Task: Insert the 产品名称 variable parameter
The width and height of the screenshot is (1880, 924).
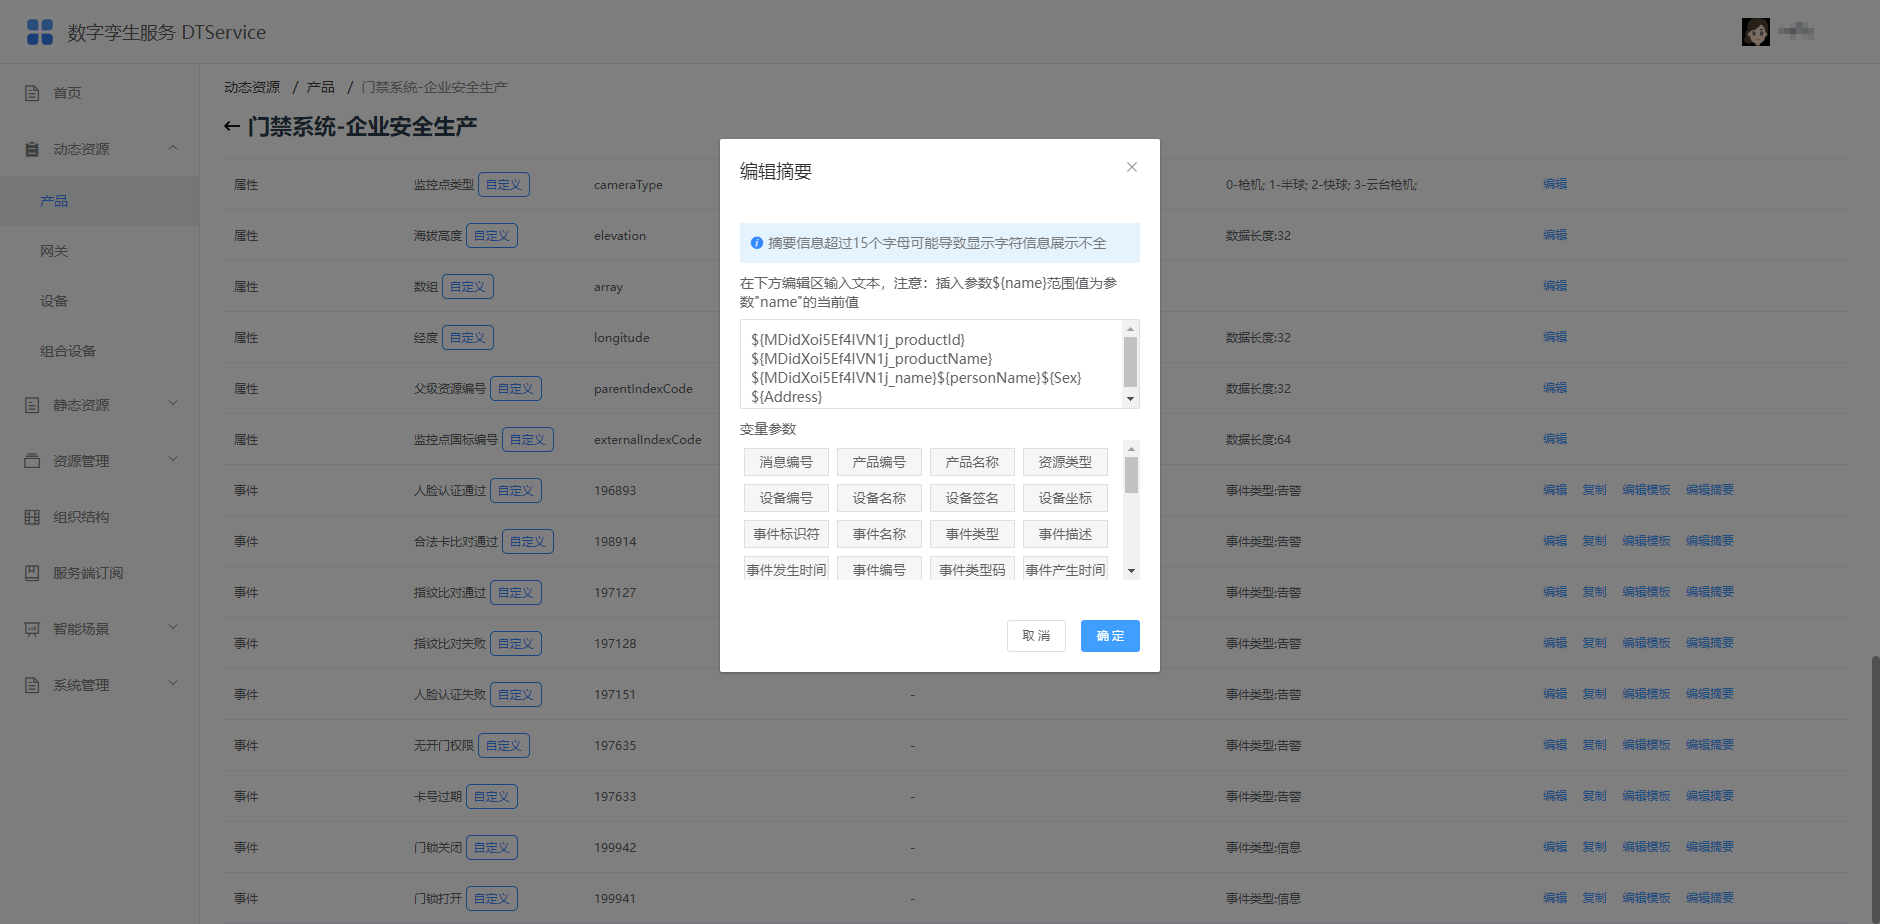Action: coord(972,462)
